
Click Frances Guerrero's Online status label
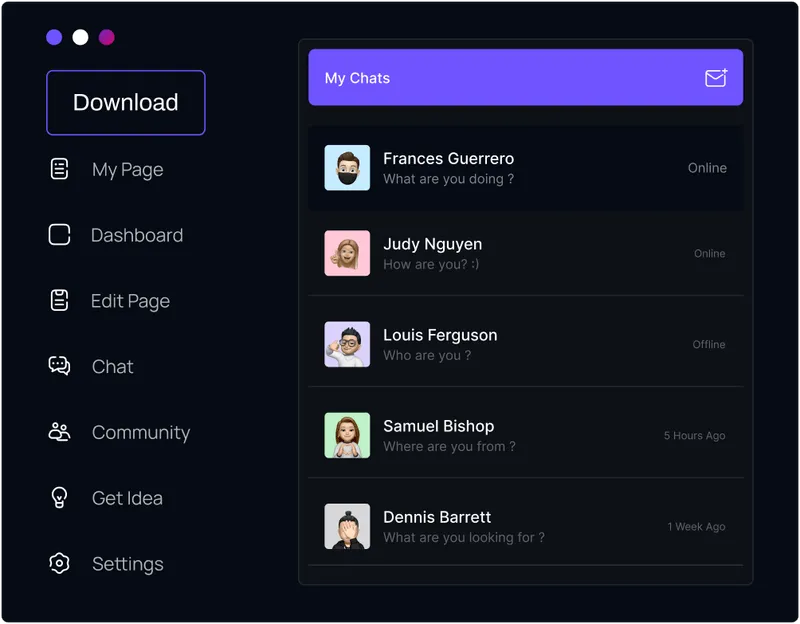point(707,168)
